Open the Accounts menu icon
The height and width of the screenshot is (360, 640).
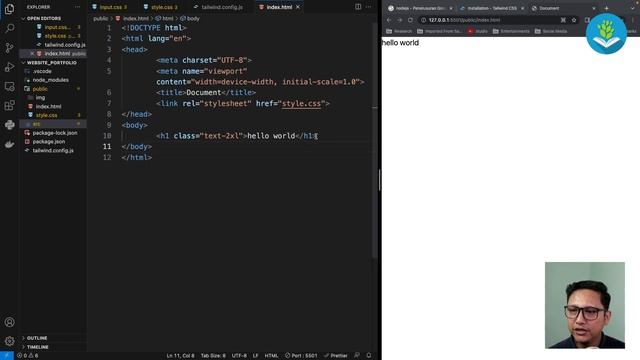pyautogui.click(x=9, y=322)
